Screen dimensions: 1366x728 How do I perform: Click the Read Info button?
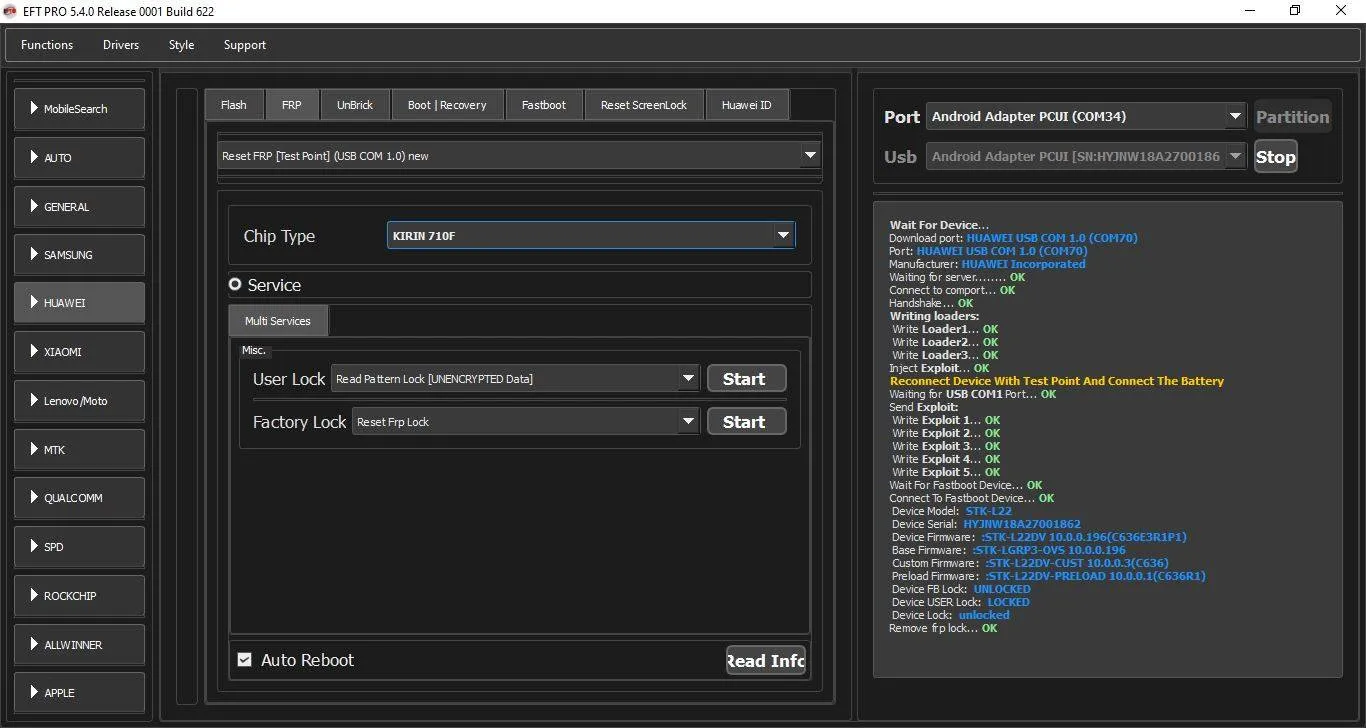(765, 660)
